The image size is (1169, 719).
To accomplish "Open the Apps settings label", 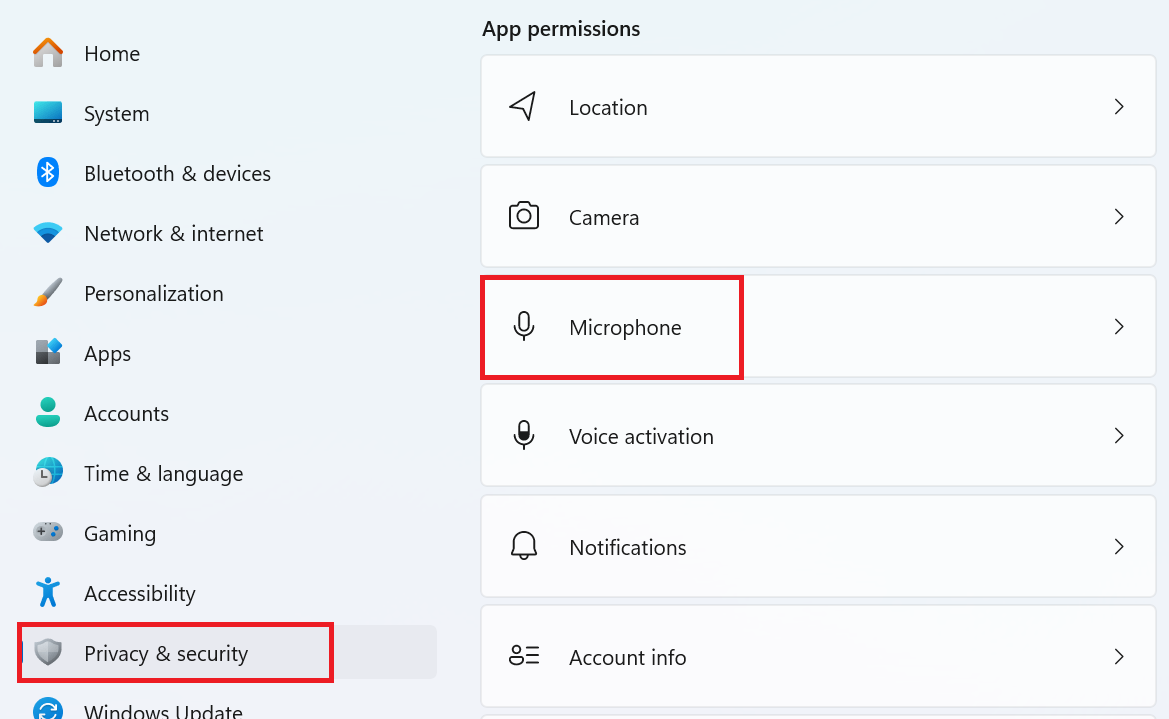I will coord(107,354).
